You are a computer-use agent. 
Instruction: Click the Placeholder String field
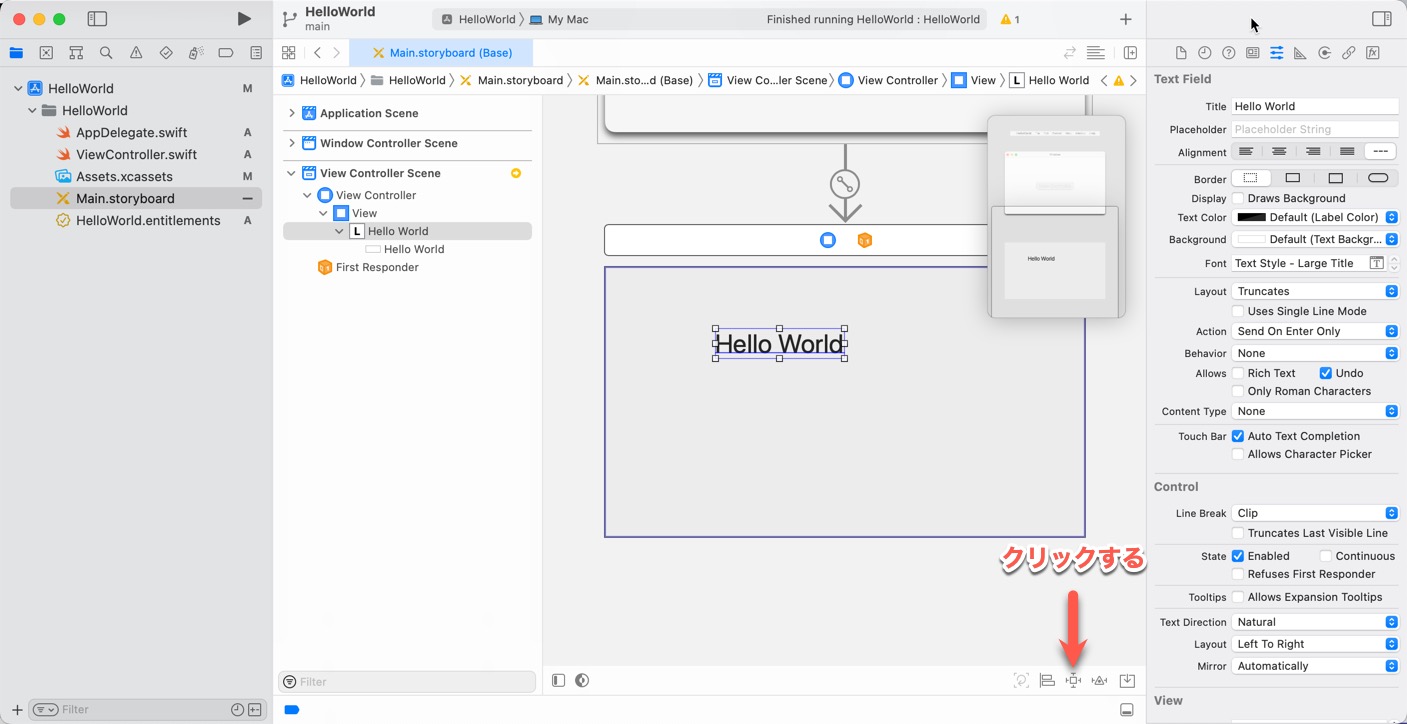pos(1315,129)
